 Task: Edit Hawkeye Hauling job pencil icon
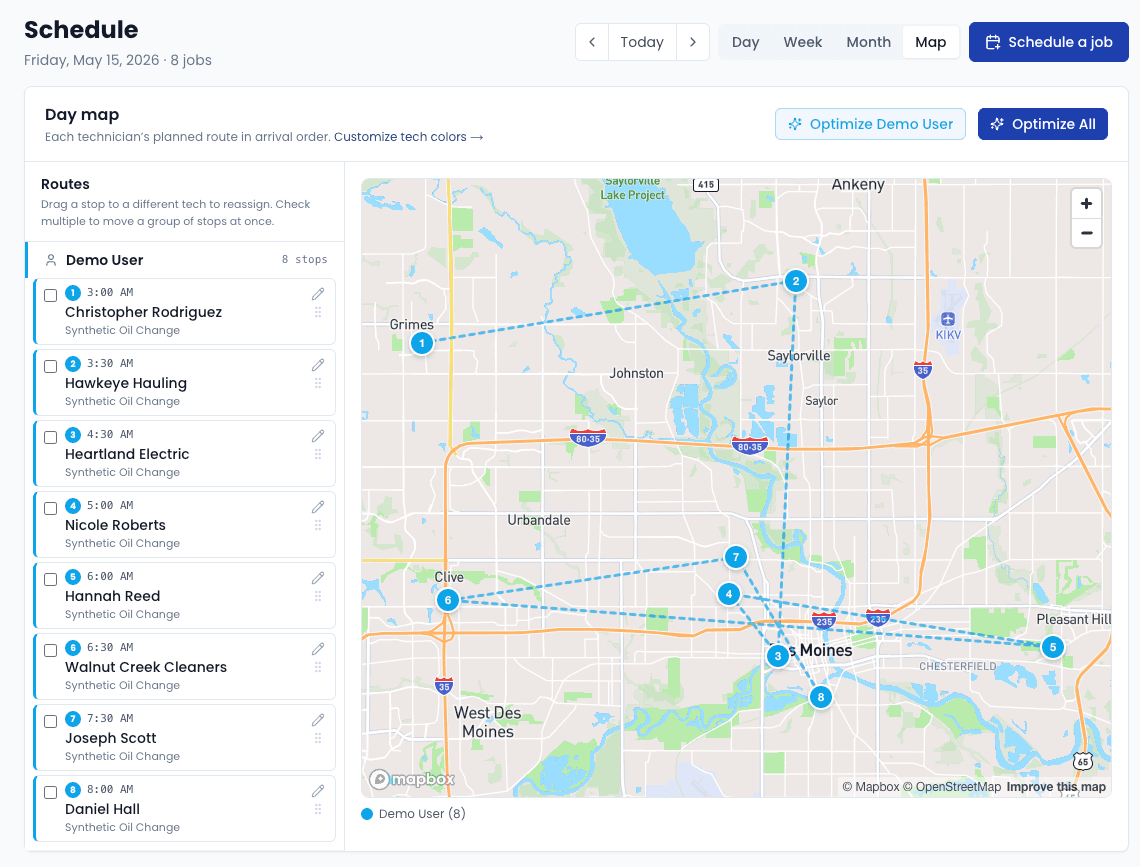pos(318,365)
